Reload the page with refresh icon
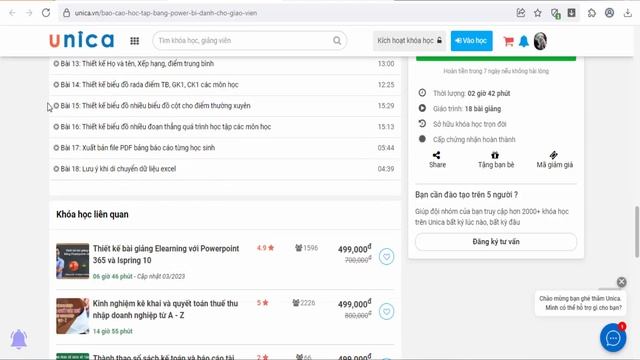640x360 pixels. [46, 13]
